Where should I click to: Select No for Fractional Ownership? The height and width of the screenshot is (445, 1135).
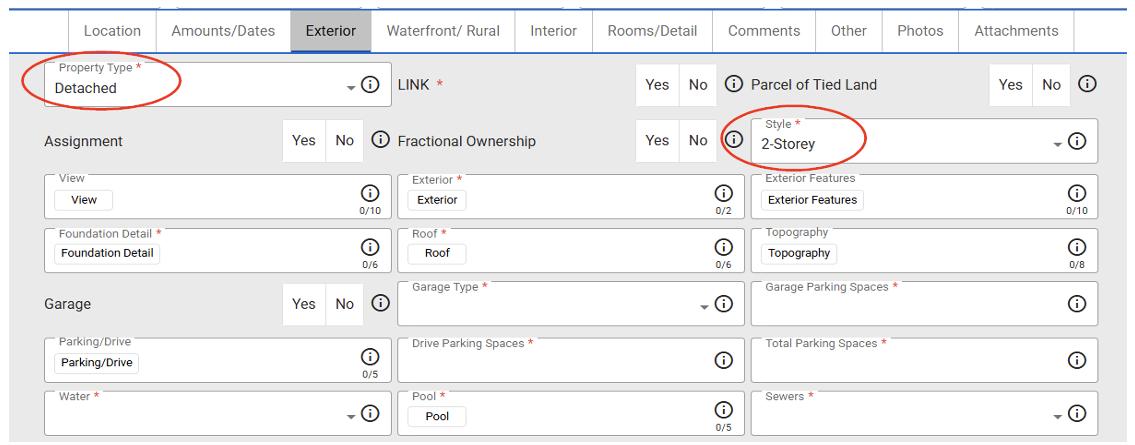[x=698, y=141]
